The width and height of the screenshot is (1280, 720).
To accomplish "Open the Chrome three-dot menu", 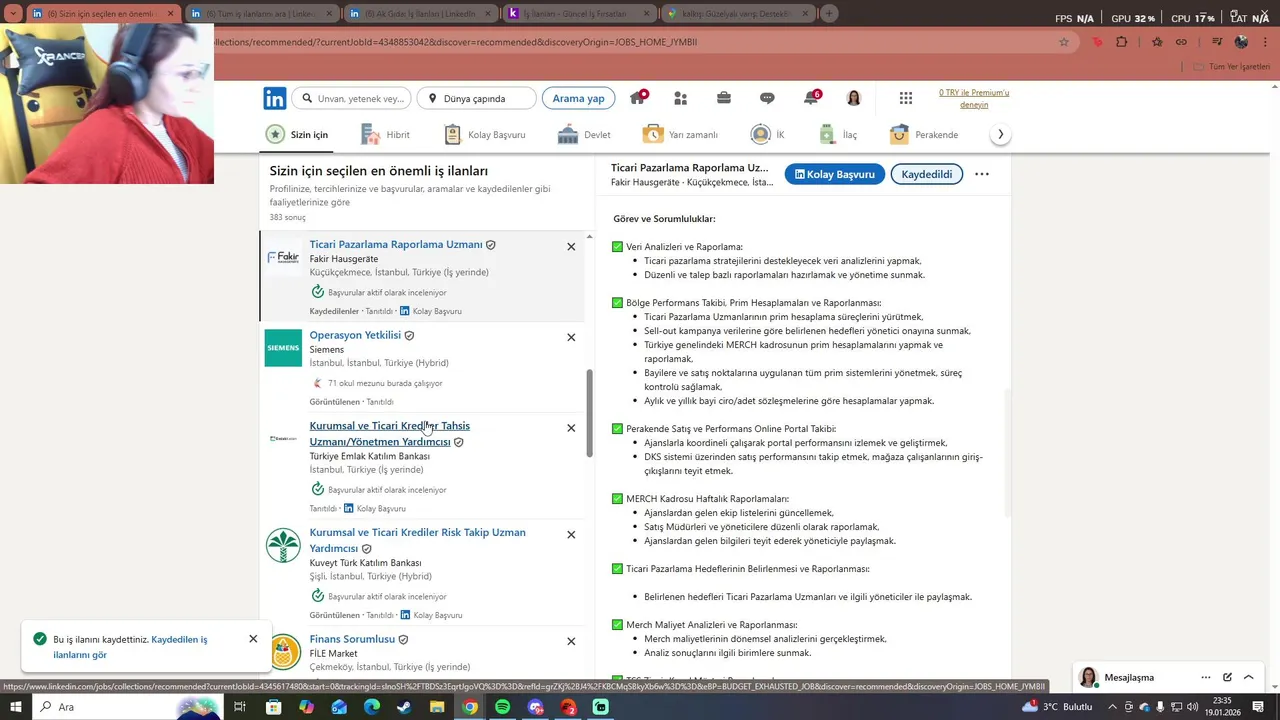I will (1267, 42).
